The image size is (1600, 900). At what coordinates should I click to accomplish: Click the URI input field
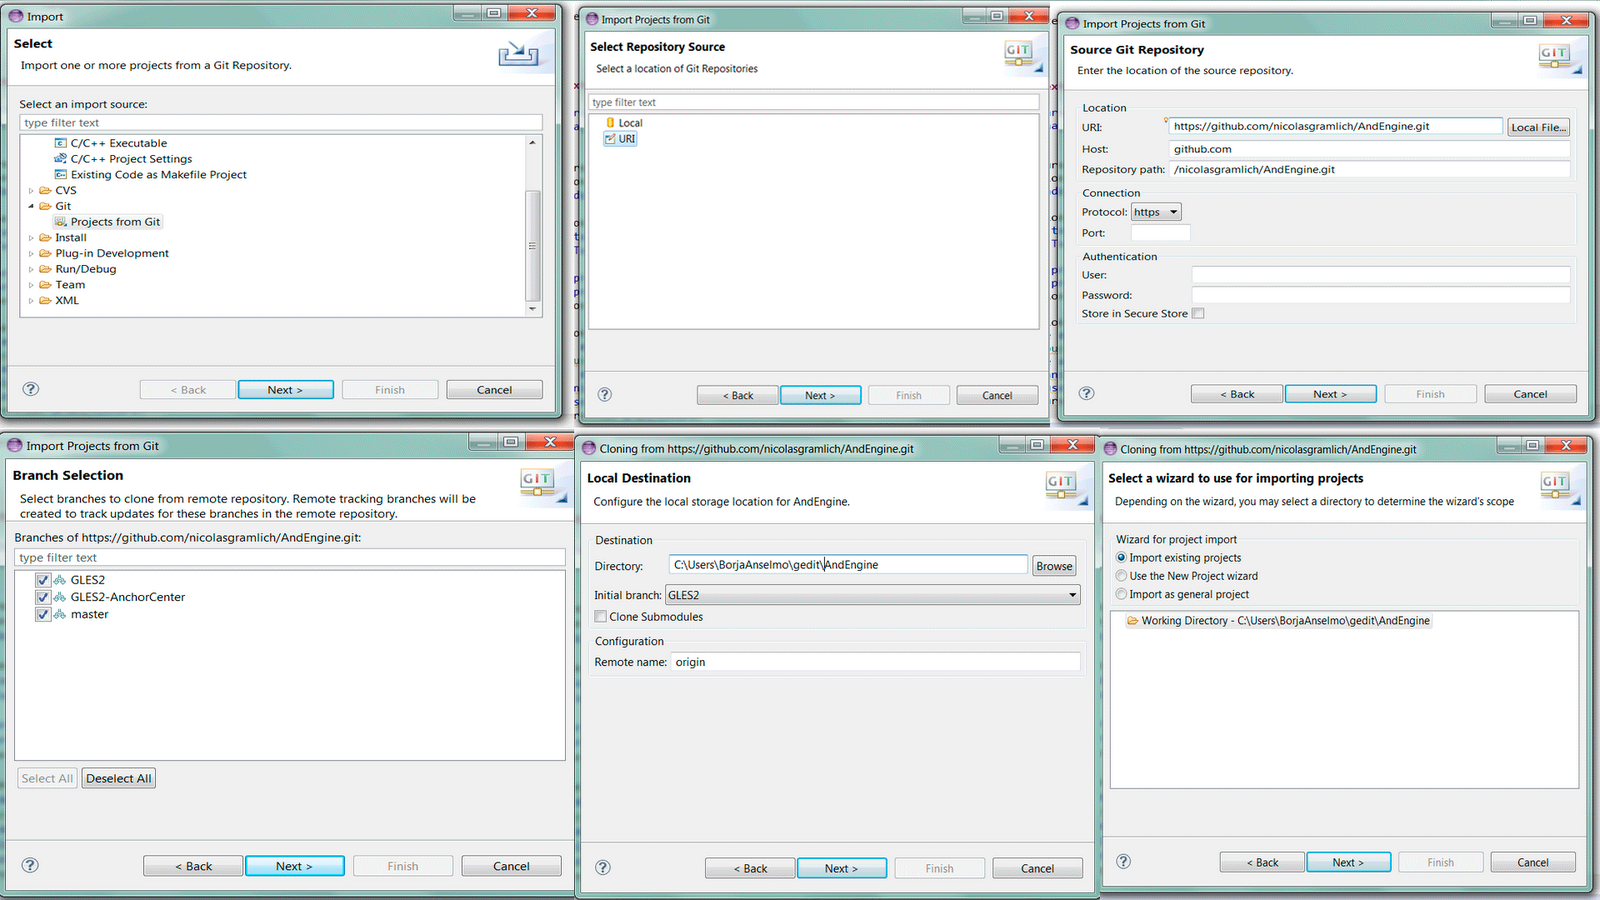pos(1336,126)
